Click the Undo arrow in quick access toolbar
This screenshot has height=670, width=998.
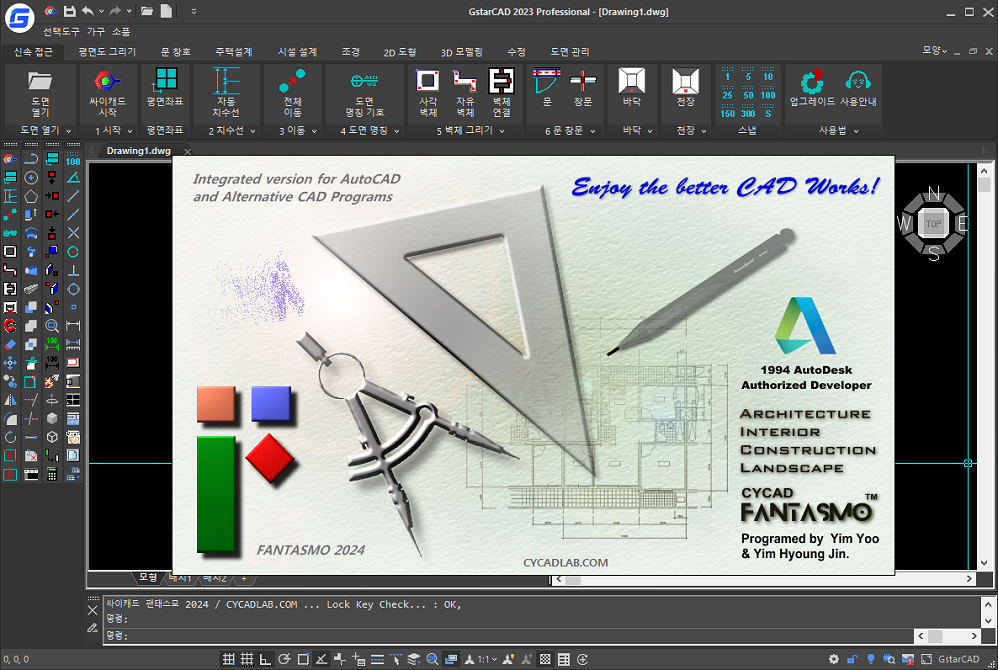(88, 11)
